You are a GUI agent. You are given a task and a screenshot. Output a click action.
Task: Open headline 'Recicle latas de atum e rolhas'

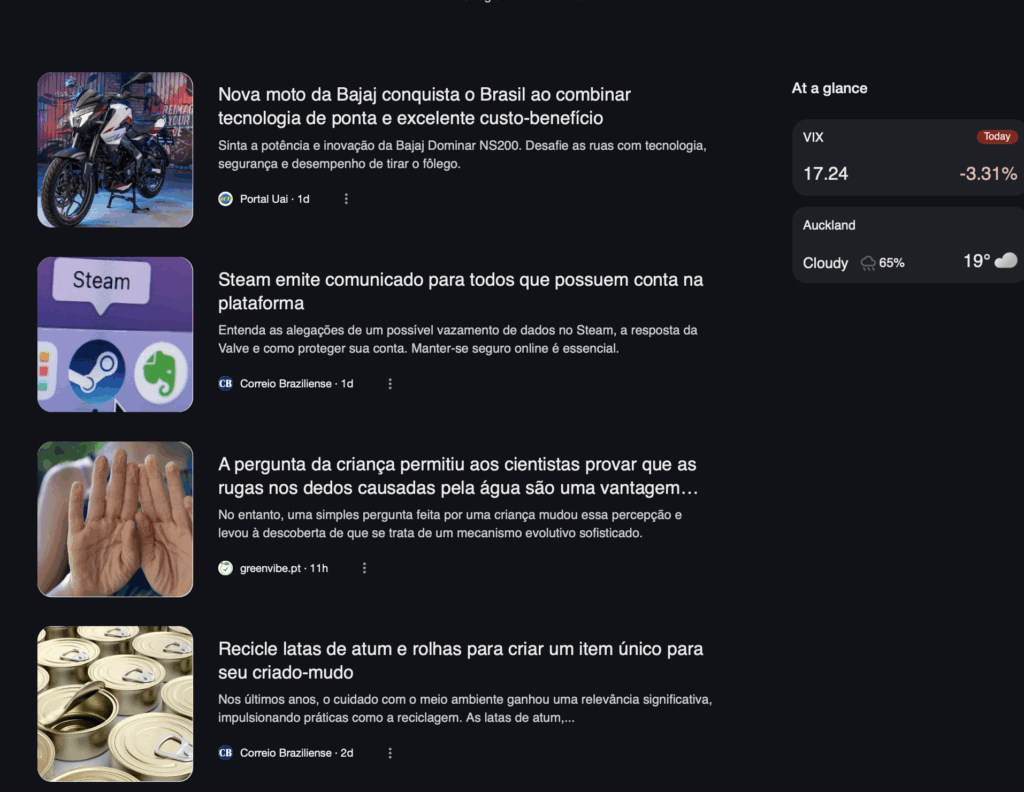click(x=460, y=660)
